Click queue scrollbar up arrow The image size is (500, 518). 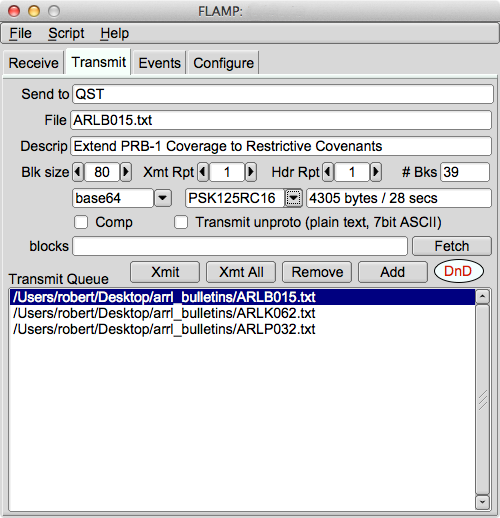(482, 296)
